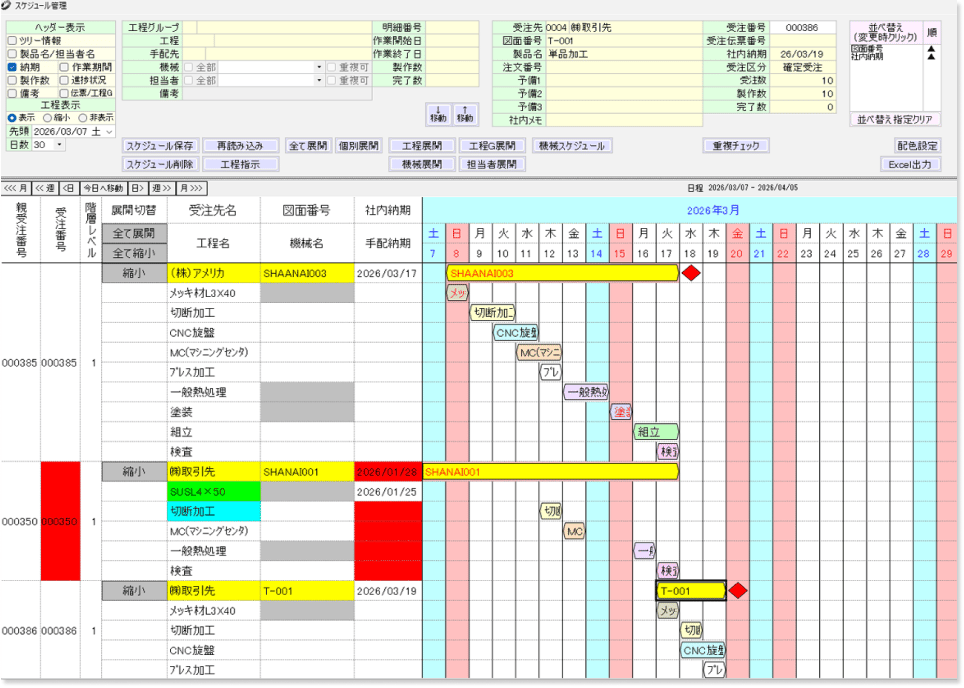964x688 pixels.
Task: Select the yellow SHANAI001 Gantt bar
Action: tap(551, 472)
